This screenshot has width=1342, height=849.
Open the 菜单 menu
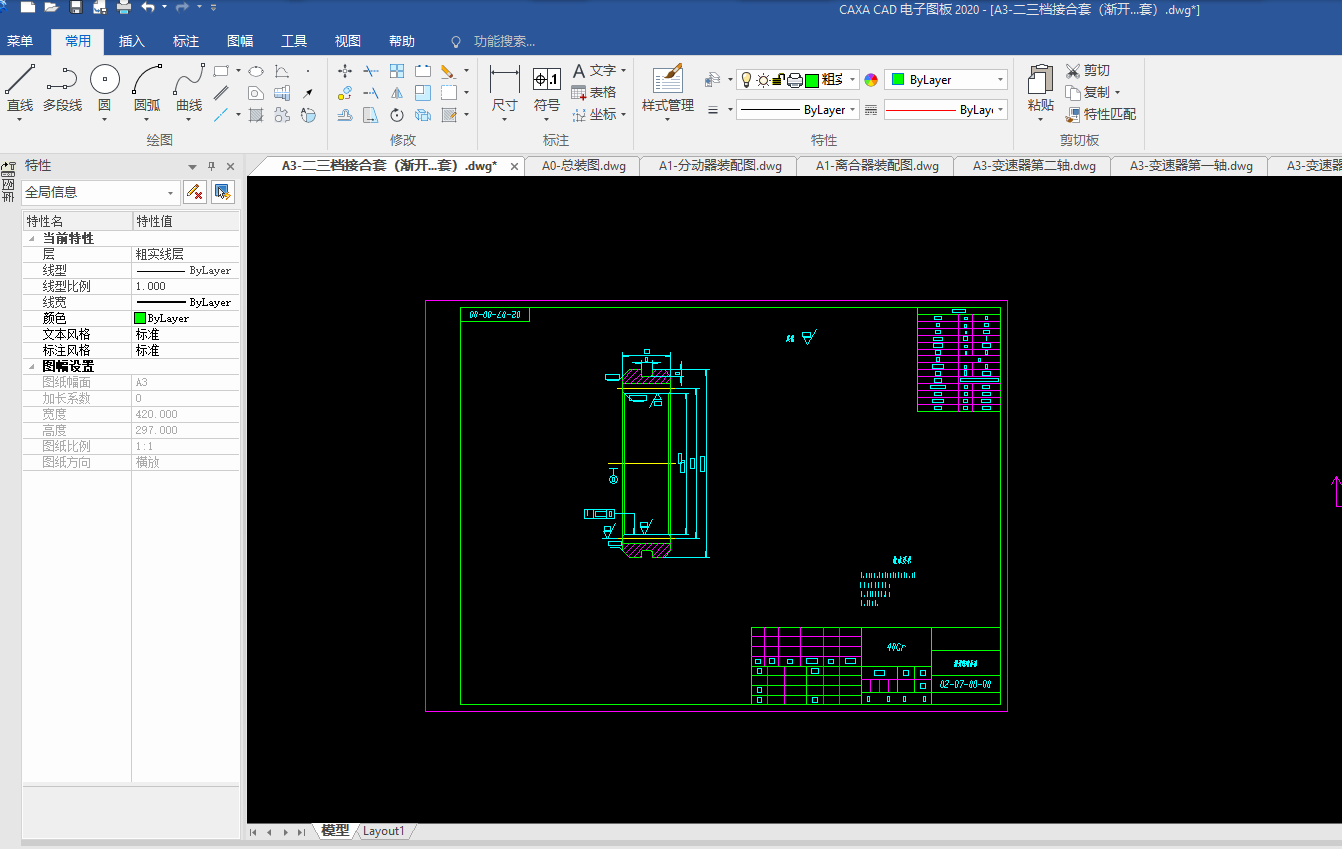pyautogui.click(x=20, y=41)
